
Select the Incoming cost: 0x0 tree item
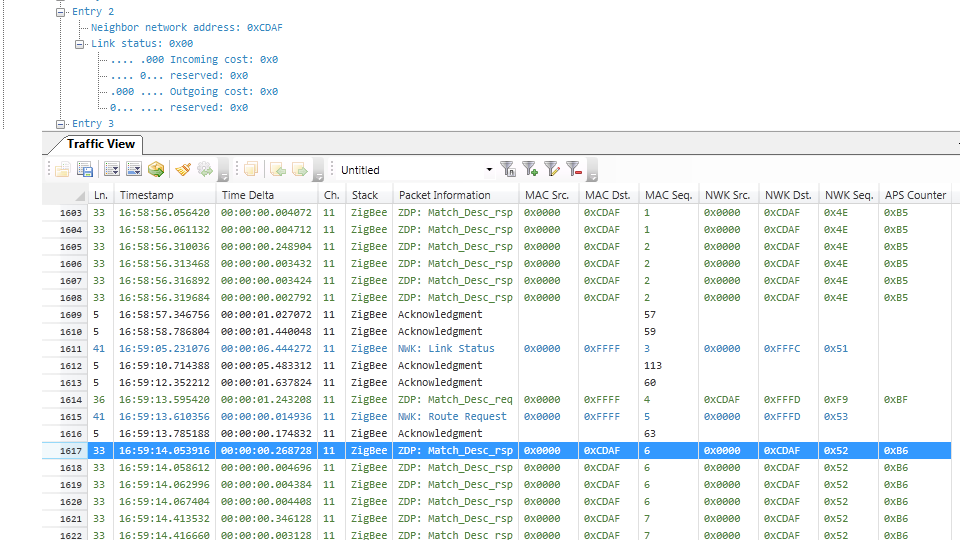194,59
